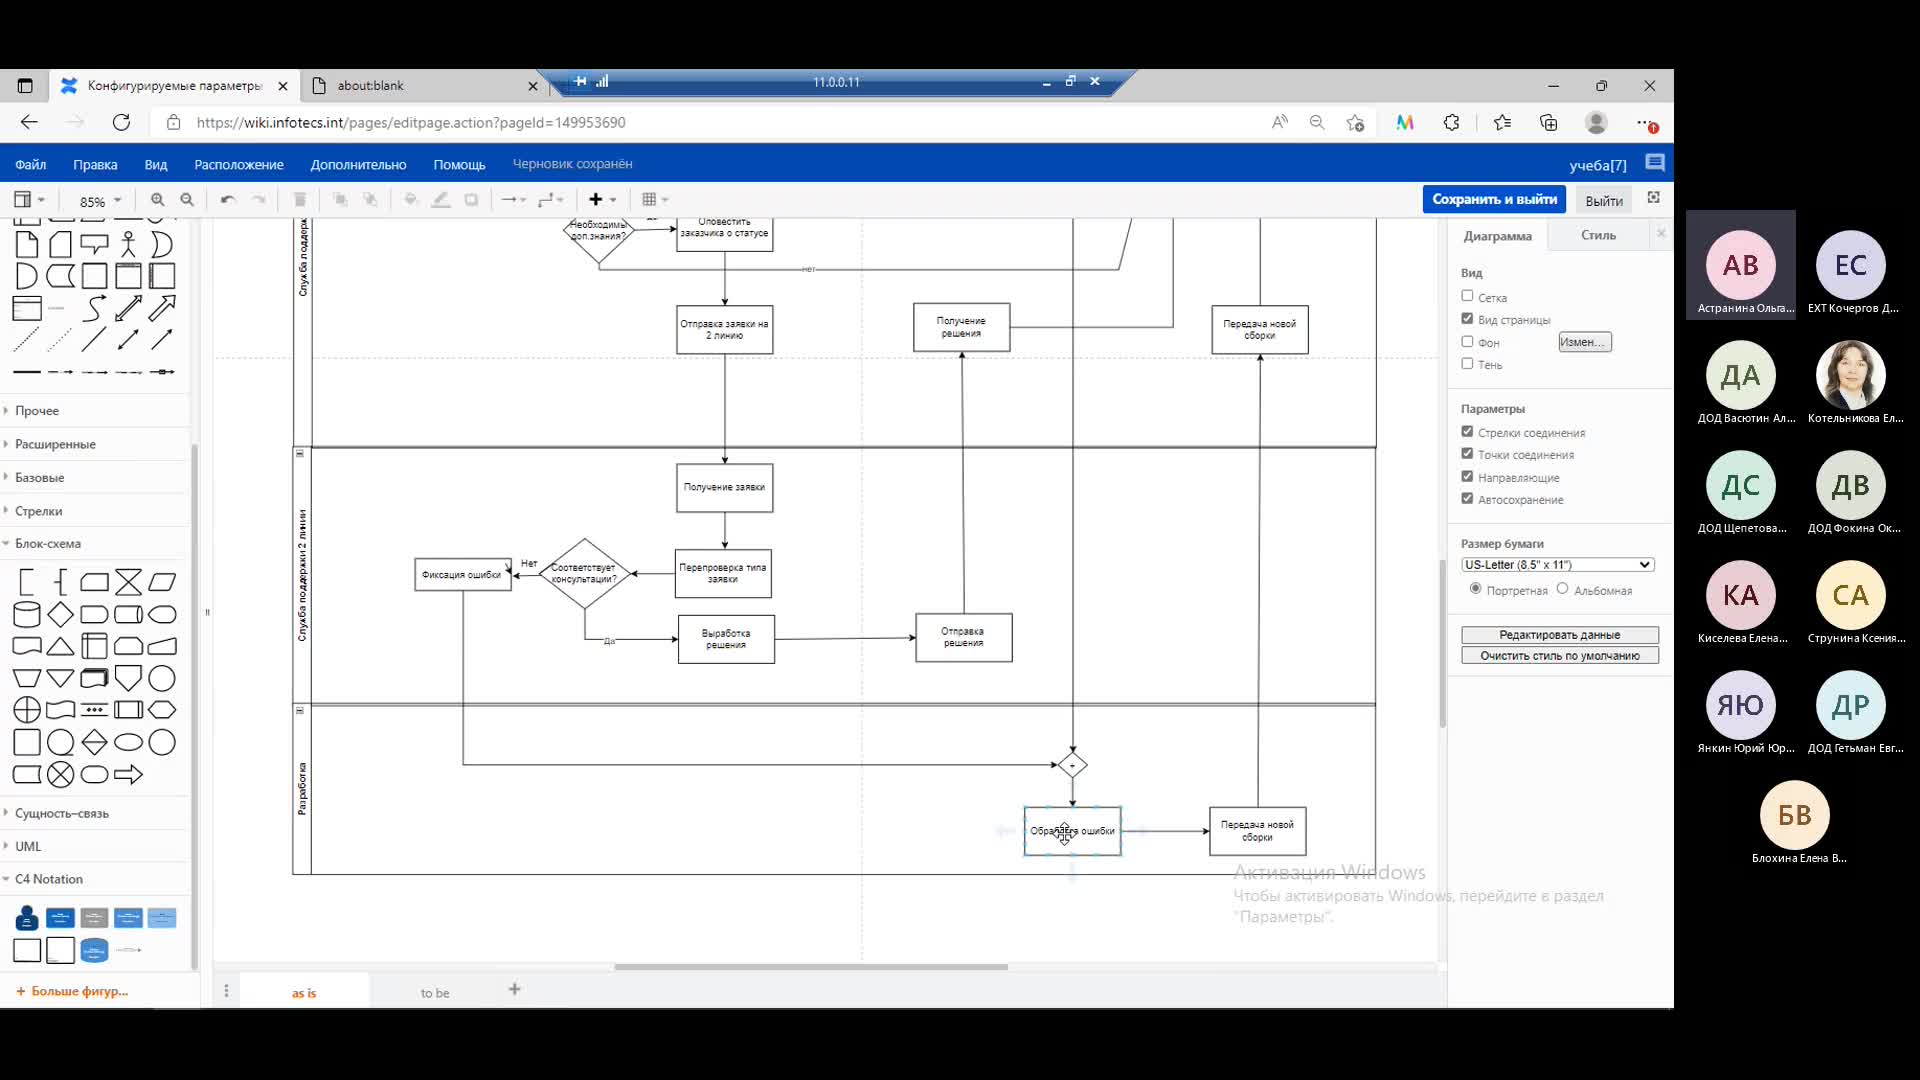Choose the callout speech bubble shape
The width and height of the screenshot is (1920, 1080).
point(94,244)
